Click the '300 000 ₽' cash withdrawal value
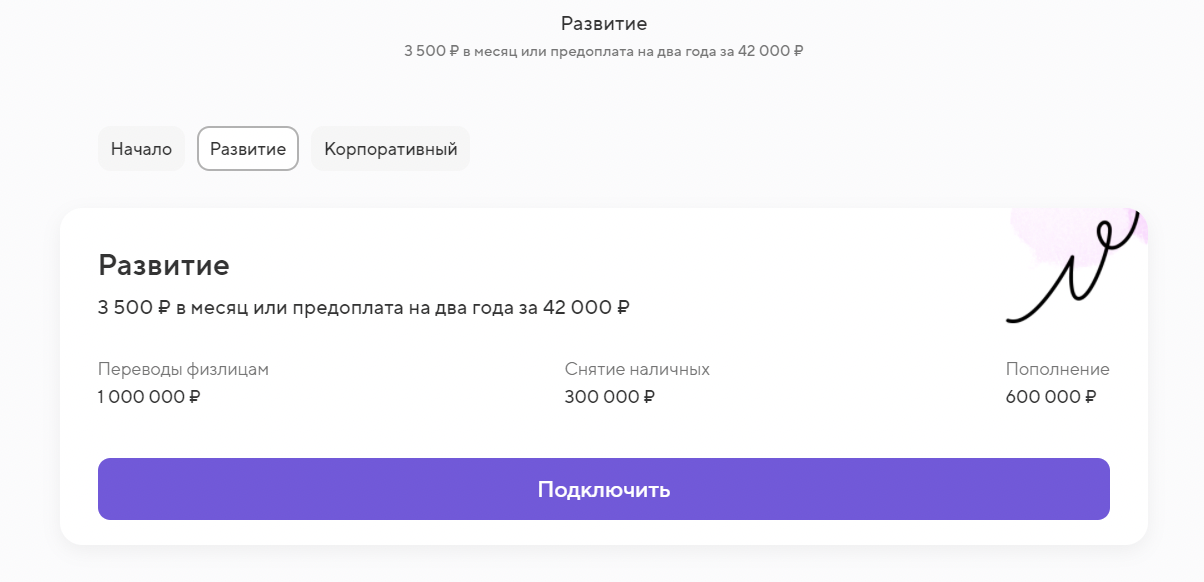Image resolution: width=1204 pixels, height=582 pixels. coord(609,396)
